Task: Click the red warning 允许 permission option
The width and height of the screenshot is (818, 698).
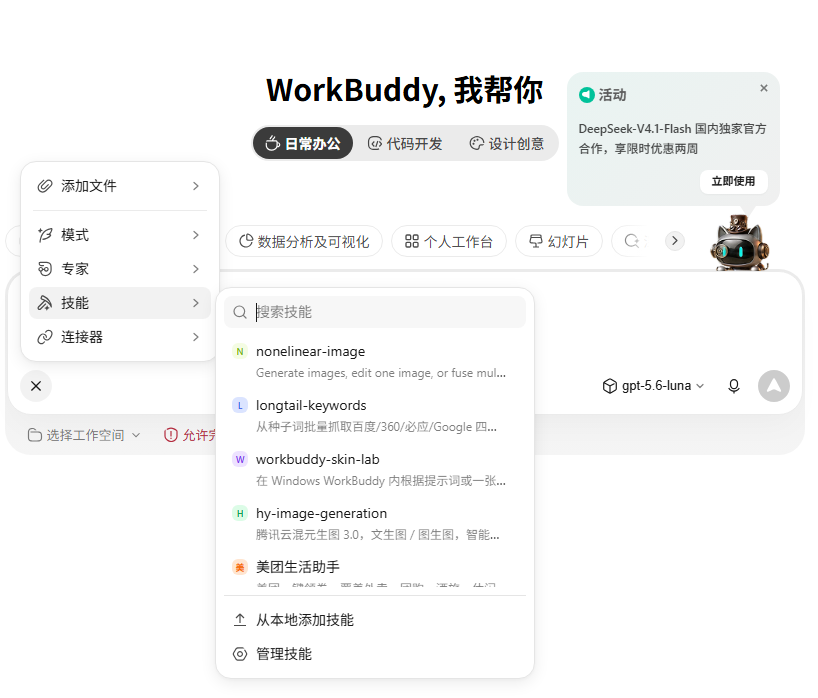Action: pos(190,435)
